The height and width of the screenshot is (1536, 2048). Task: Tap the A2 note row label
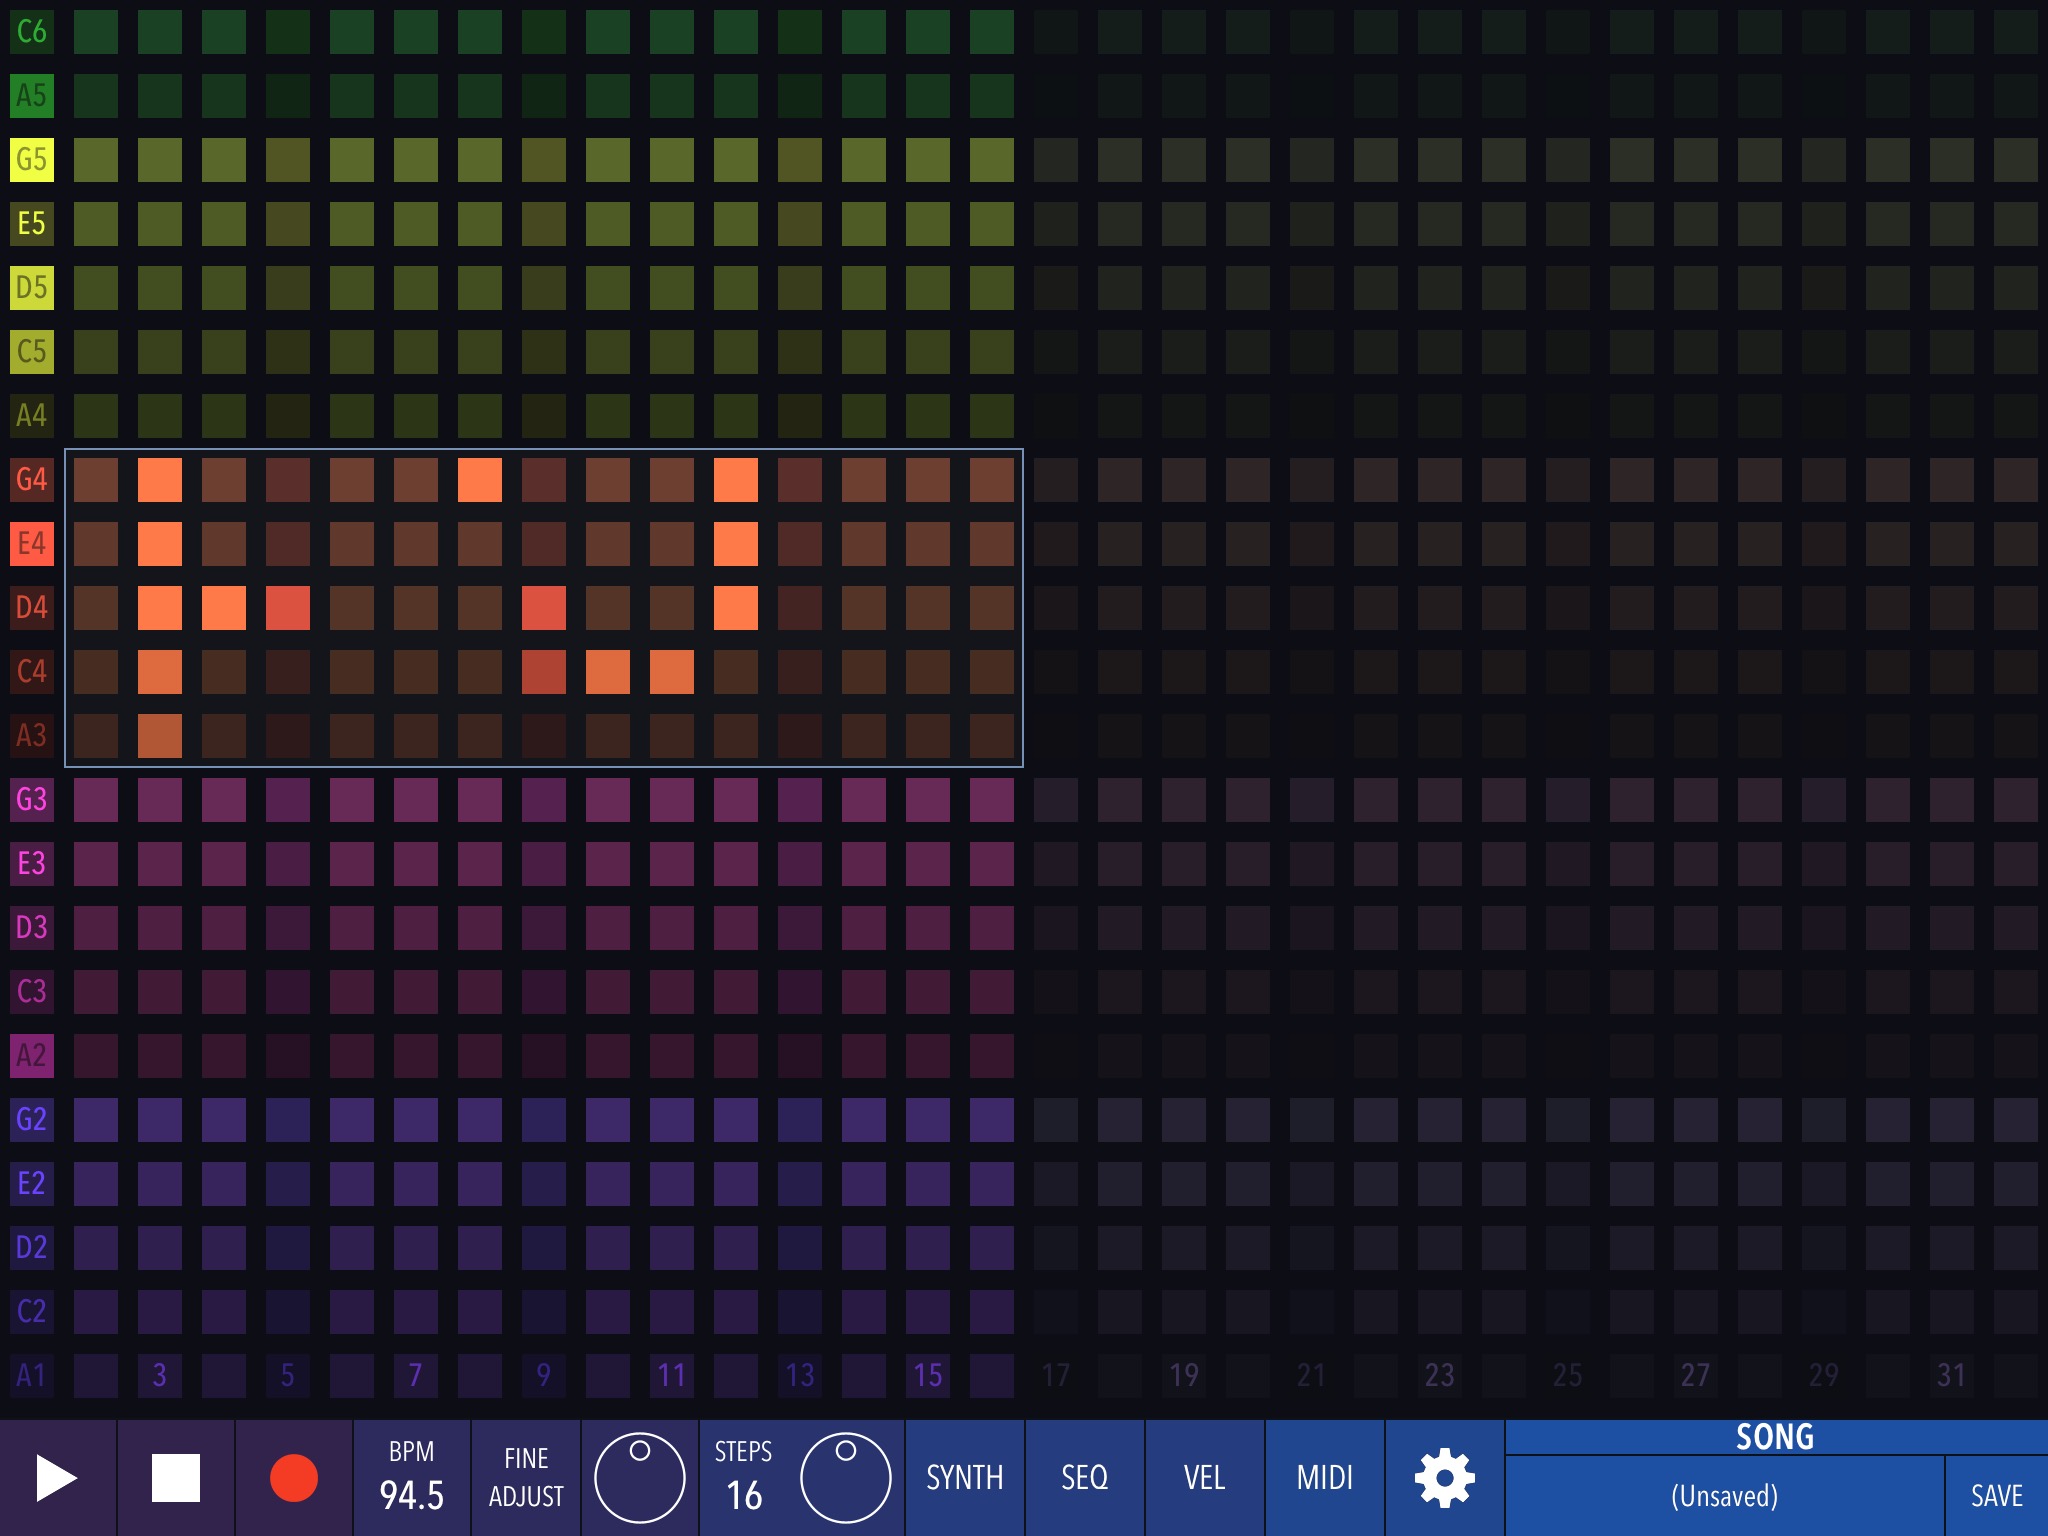click(x=32, y=1056)
